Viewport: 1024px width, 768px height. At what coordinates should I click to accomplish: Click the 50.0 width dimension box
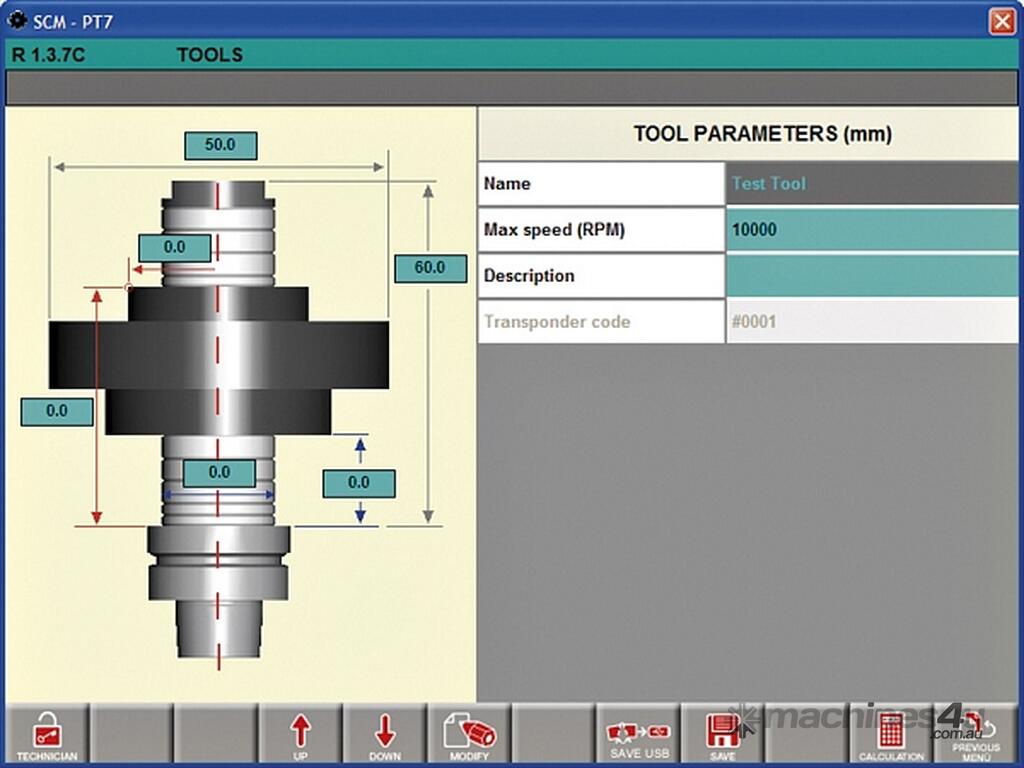point(220,145)
